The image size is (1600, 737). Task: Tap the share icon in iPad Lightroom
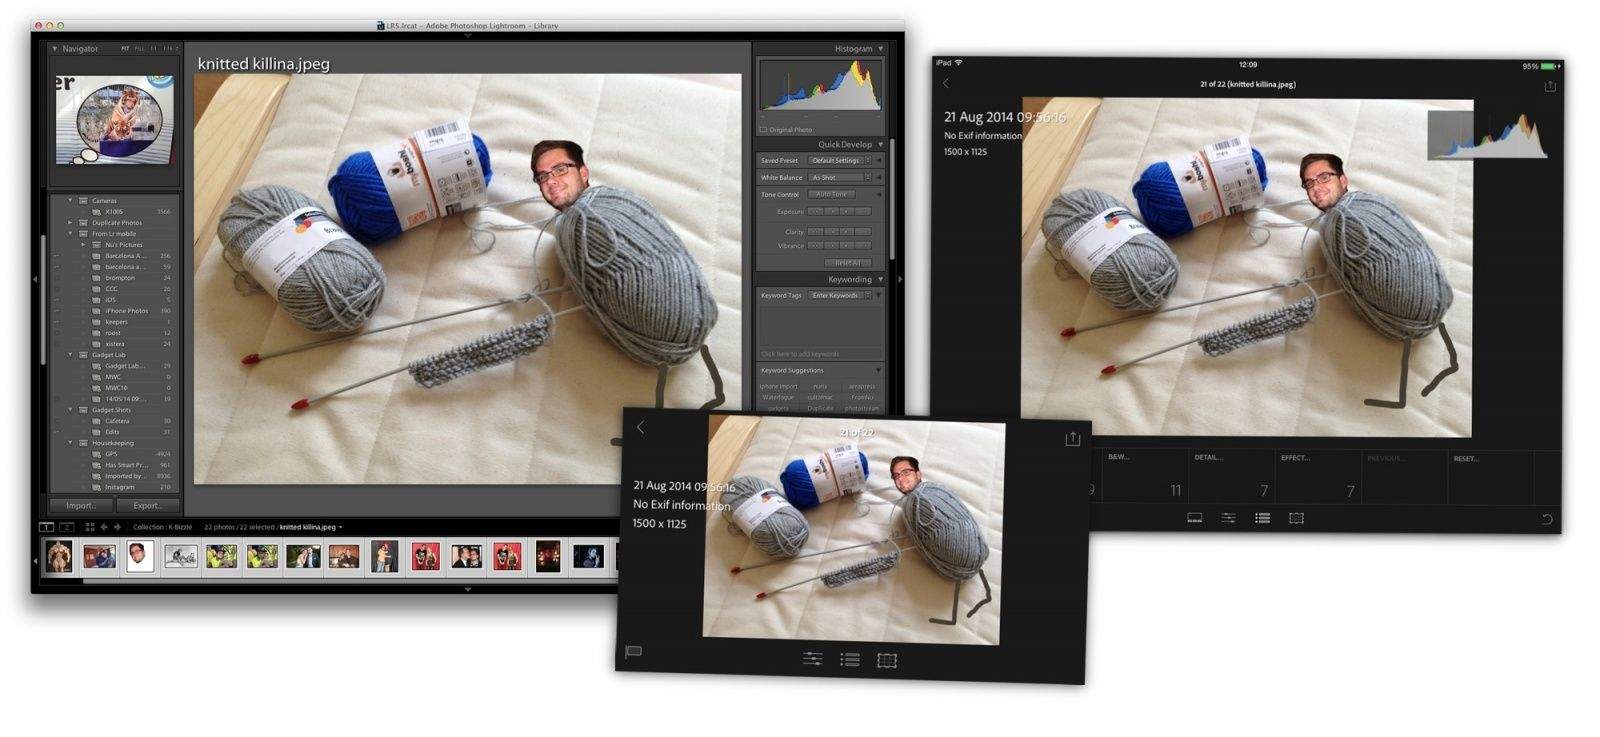[x=1549, y=86]
